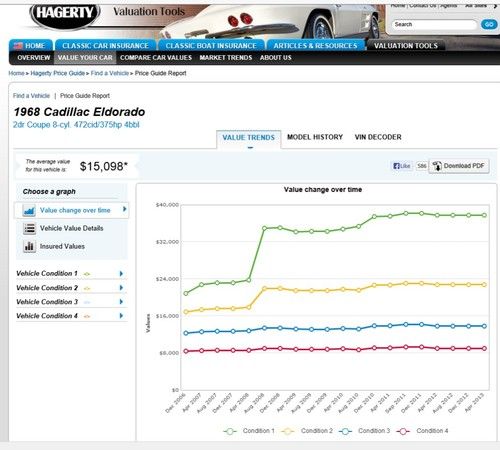The height and width of the screenshot is (450, 500).
Task: Click the Vehicle Condition 2 label
Action: point(47,288)
